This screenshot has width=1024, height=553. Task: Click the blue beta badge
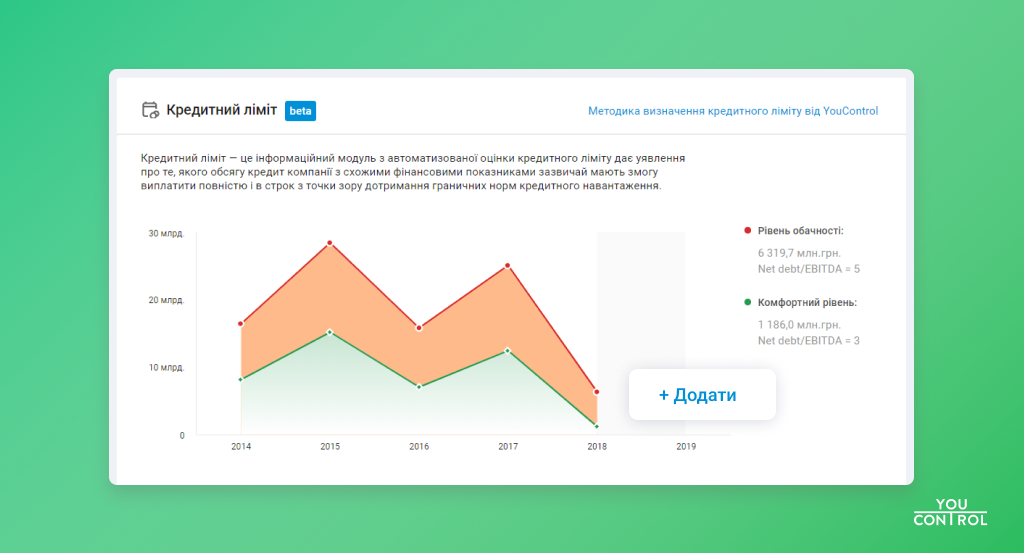point(300,111)
